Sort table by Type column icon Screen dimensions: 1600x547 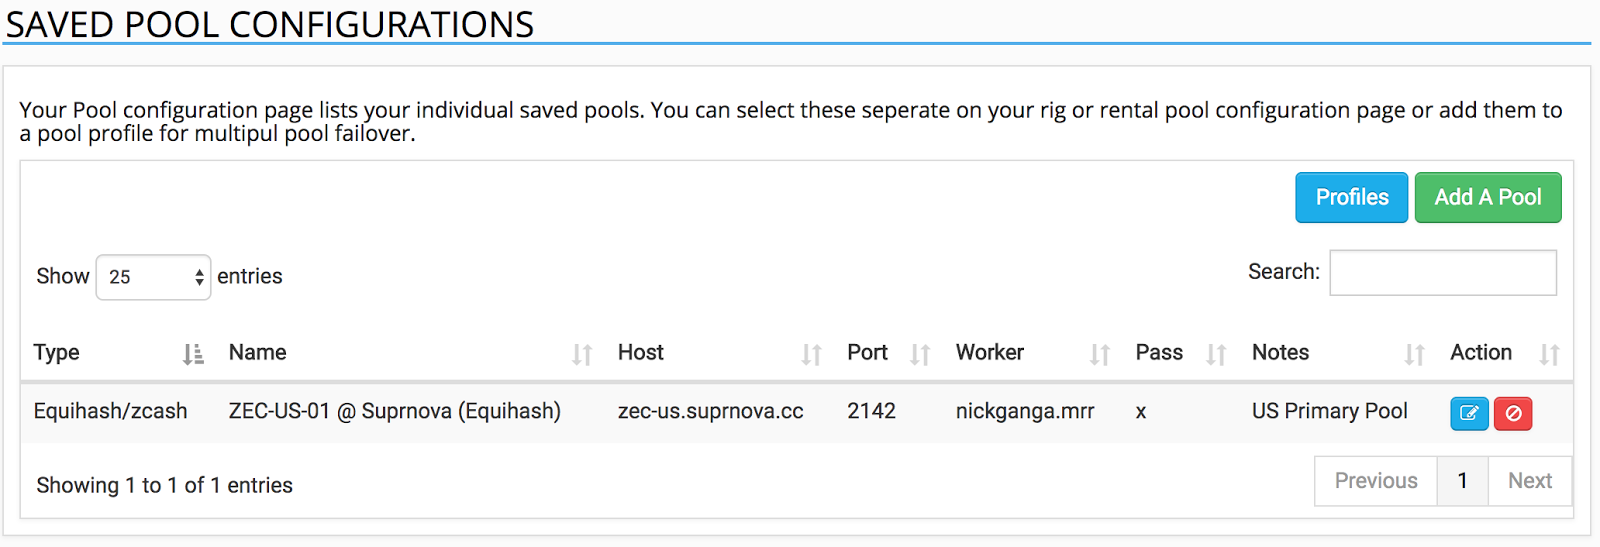click(193, 354)
